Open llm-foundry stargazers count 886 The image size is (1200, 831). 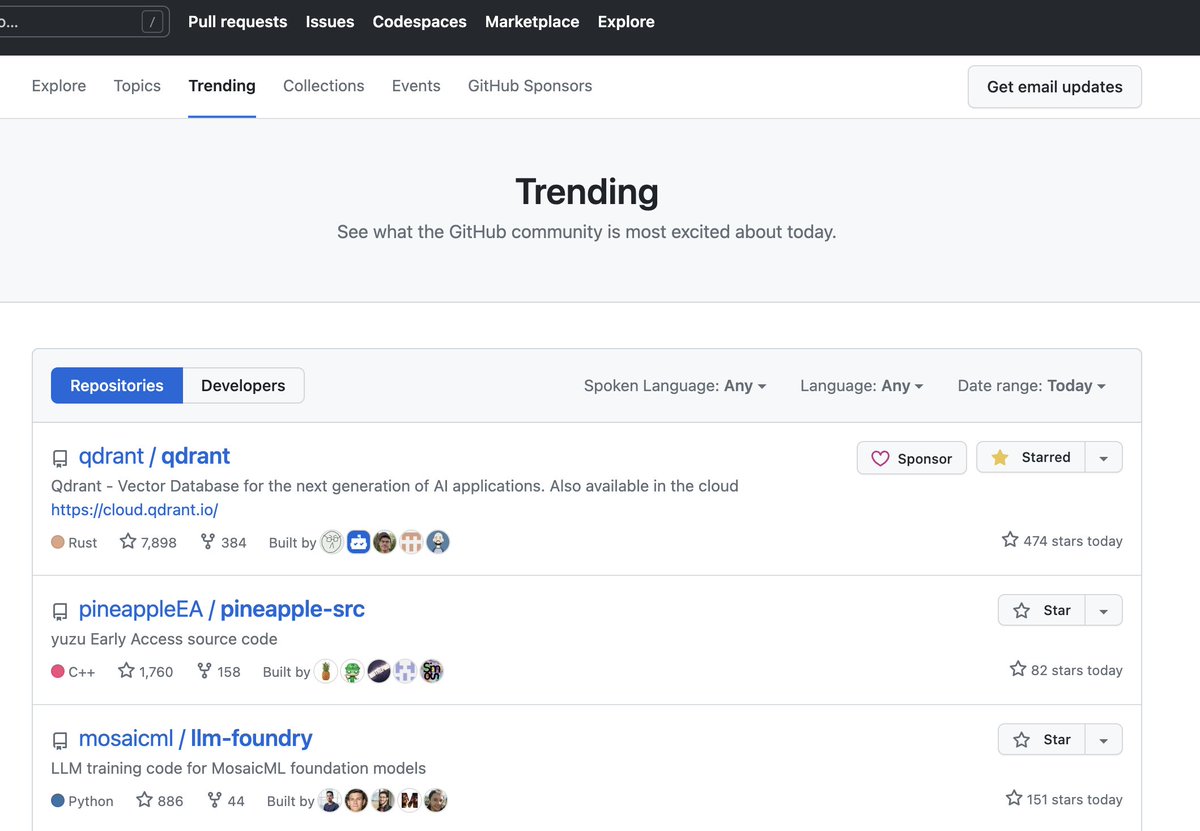click(160, 800)
